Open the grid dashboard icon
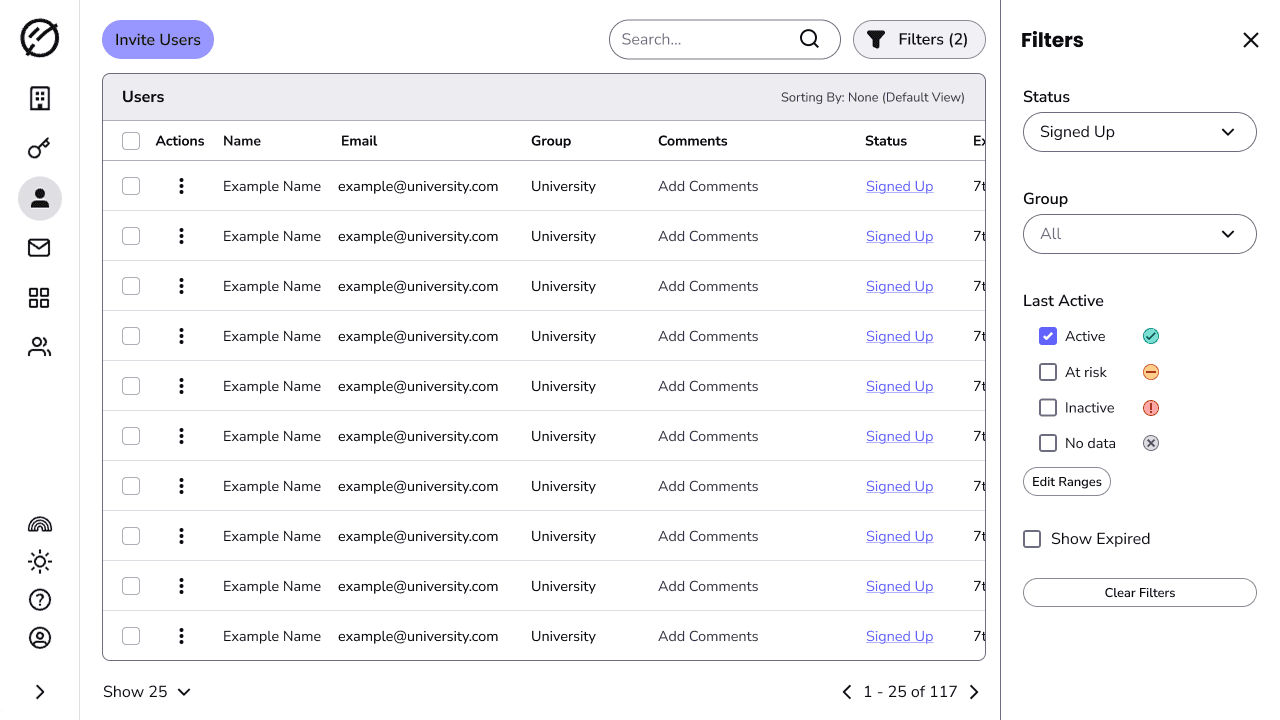The height and width of the screenshot is (720, 1280). tap(40, 298)
